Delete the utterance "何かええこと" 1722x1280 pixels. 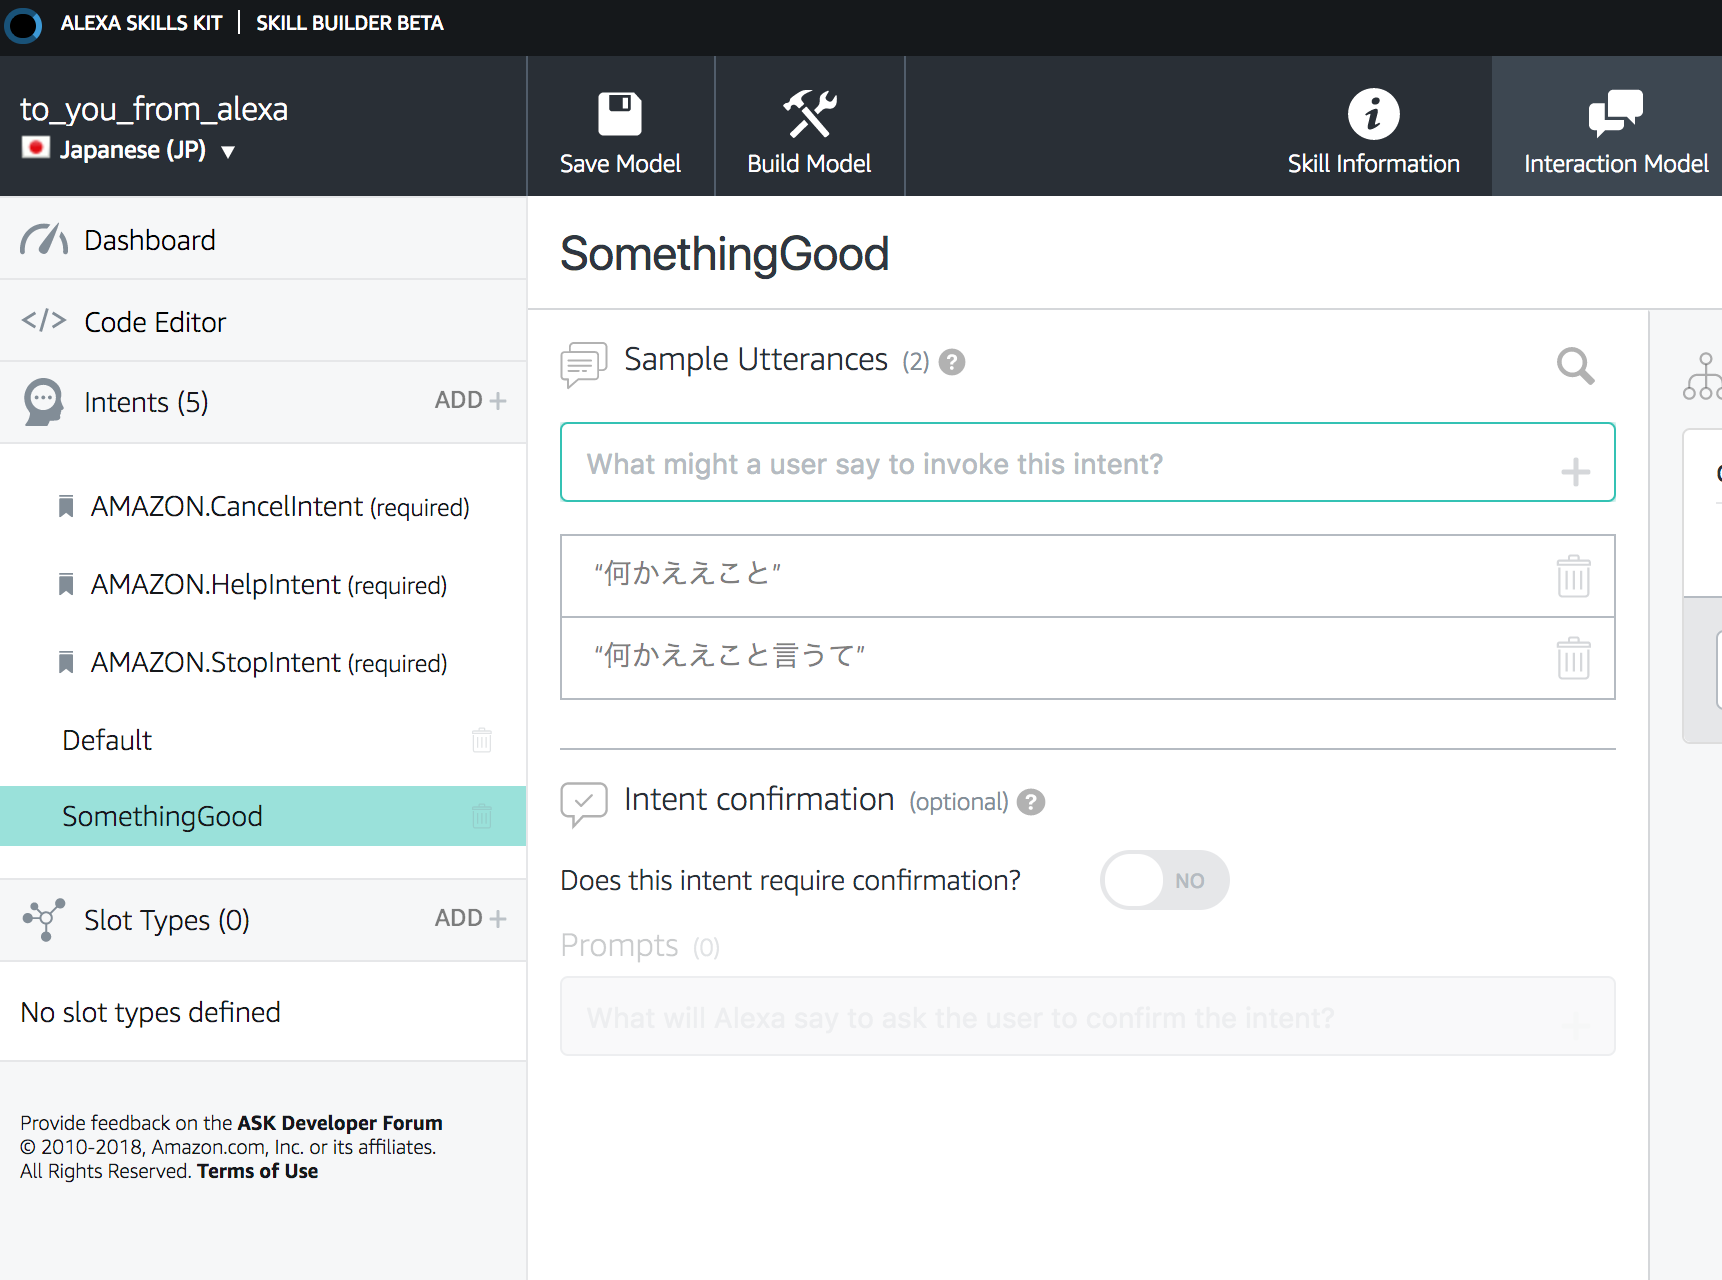point(1573,576)
